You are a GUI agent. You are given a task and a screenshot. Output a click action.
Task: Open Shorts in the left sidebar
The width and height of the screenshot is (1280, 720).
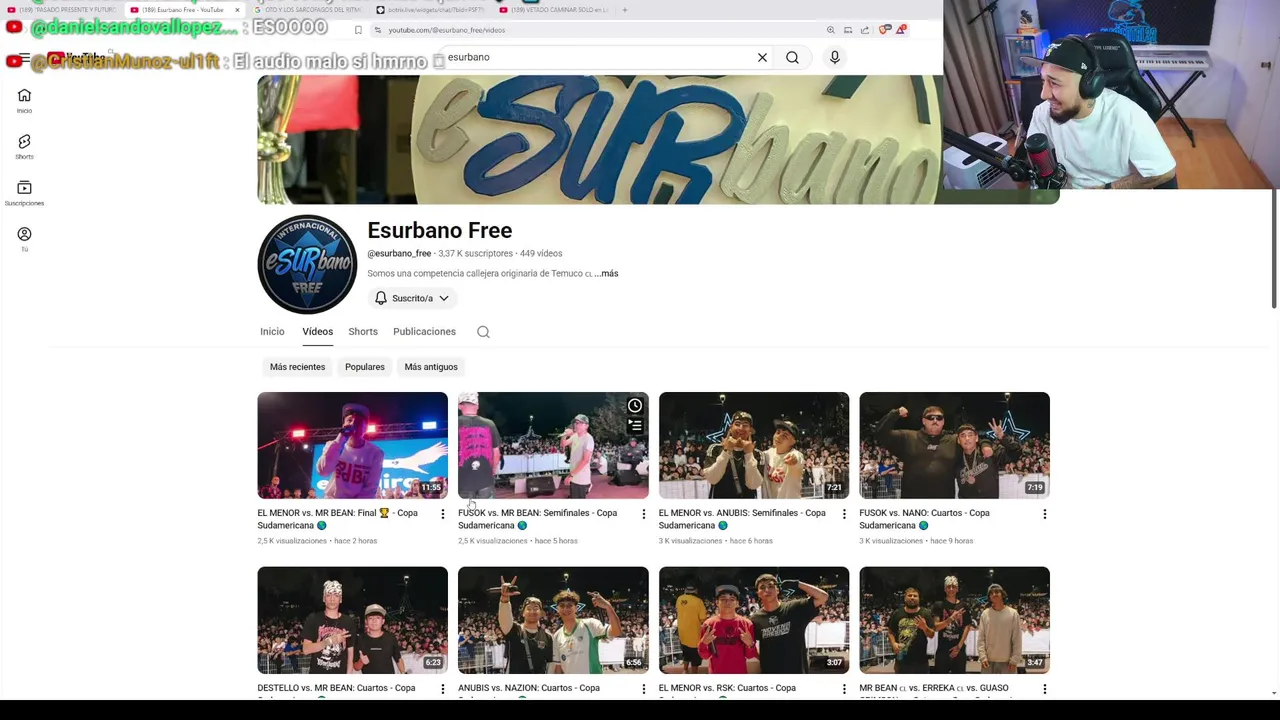click(24, 146)
